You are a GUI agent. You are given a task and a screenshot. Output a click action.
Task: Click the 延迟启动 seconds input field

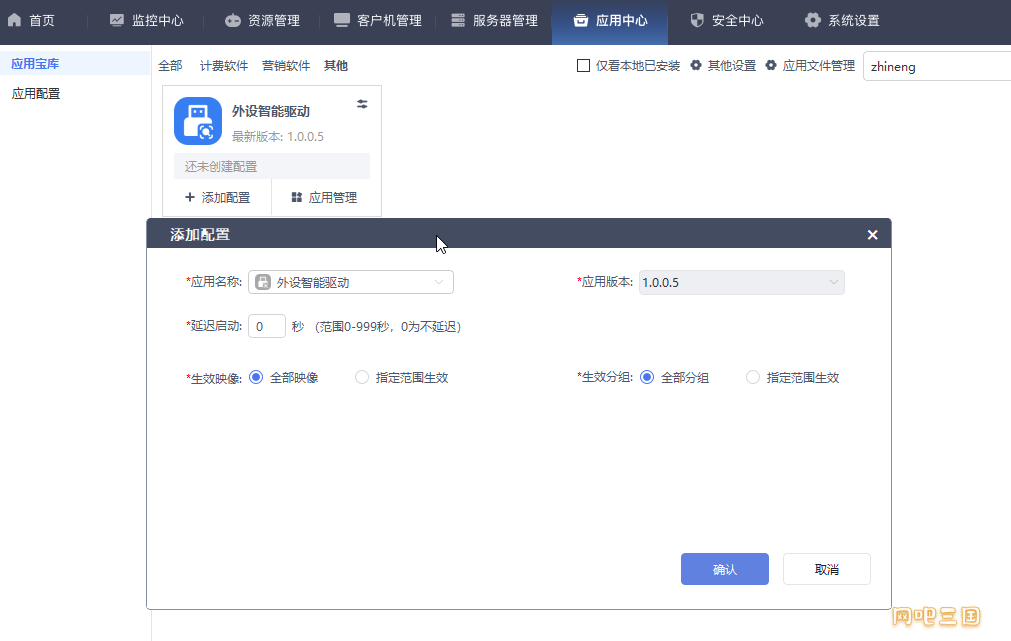[267, 326]
